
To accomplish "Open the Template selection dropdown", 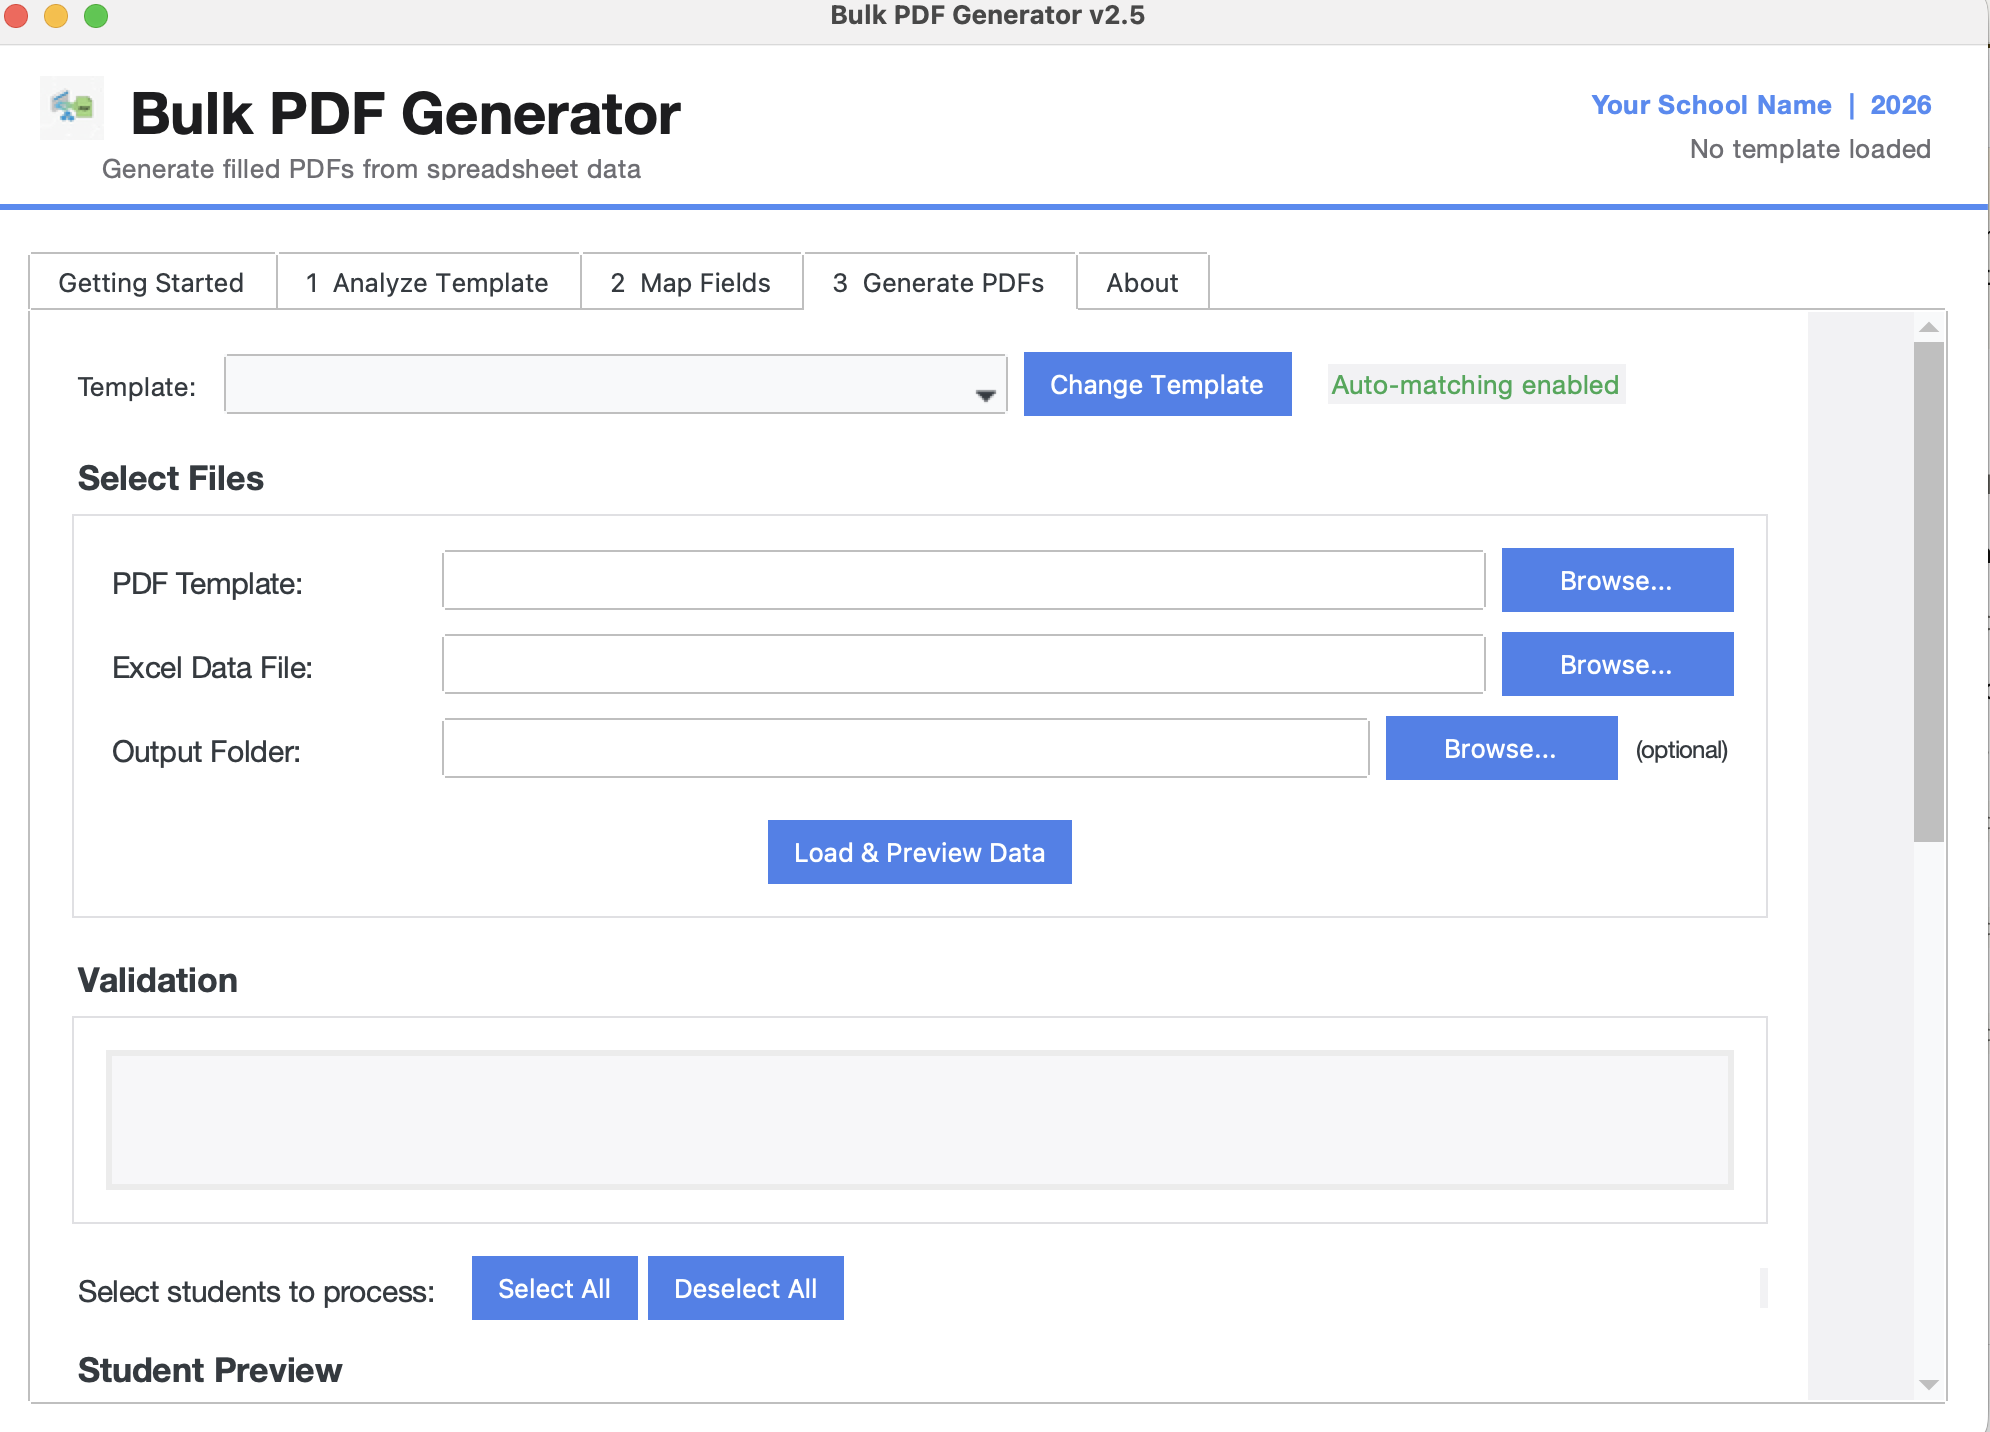I will [x=614, y=384].
